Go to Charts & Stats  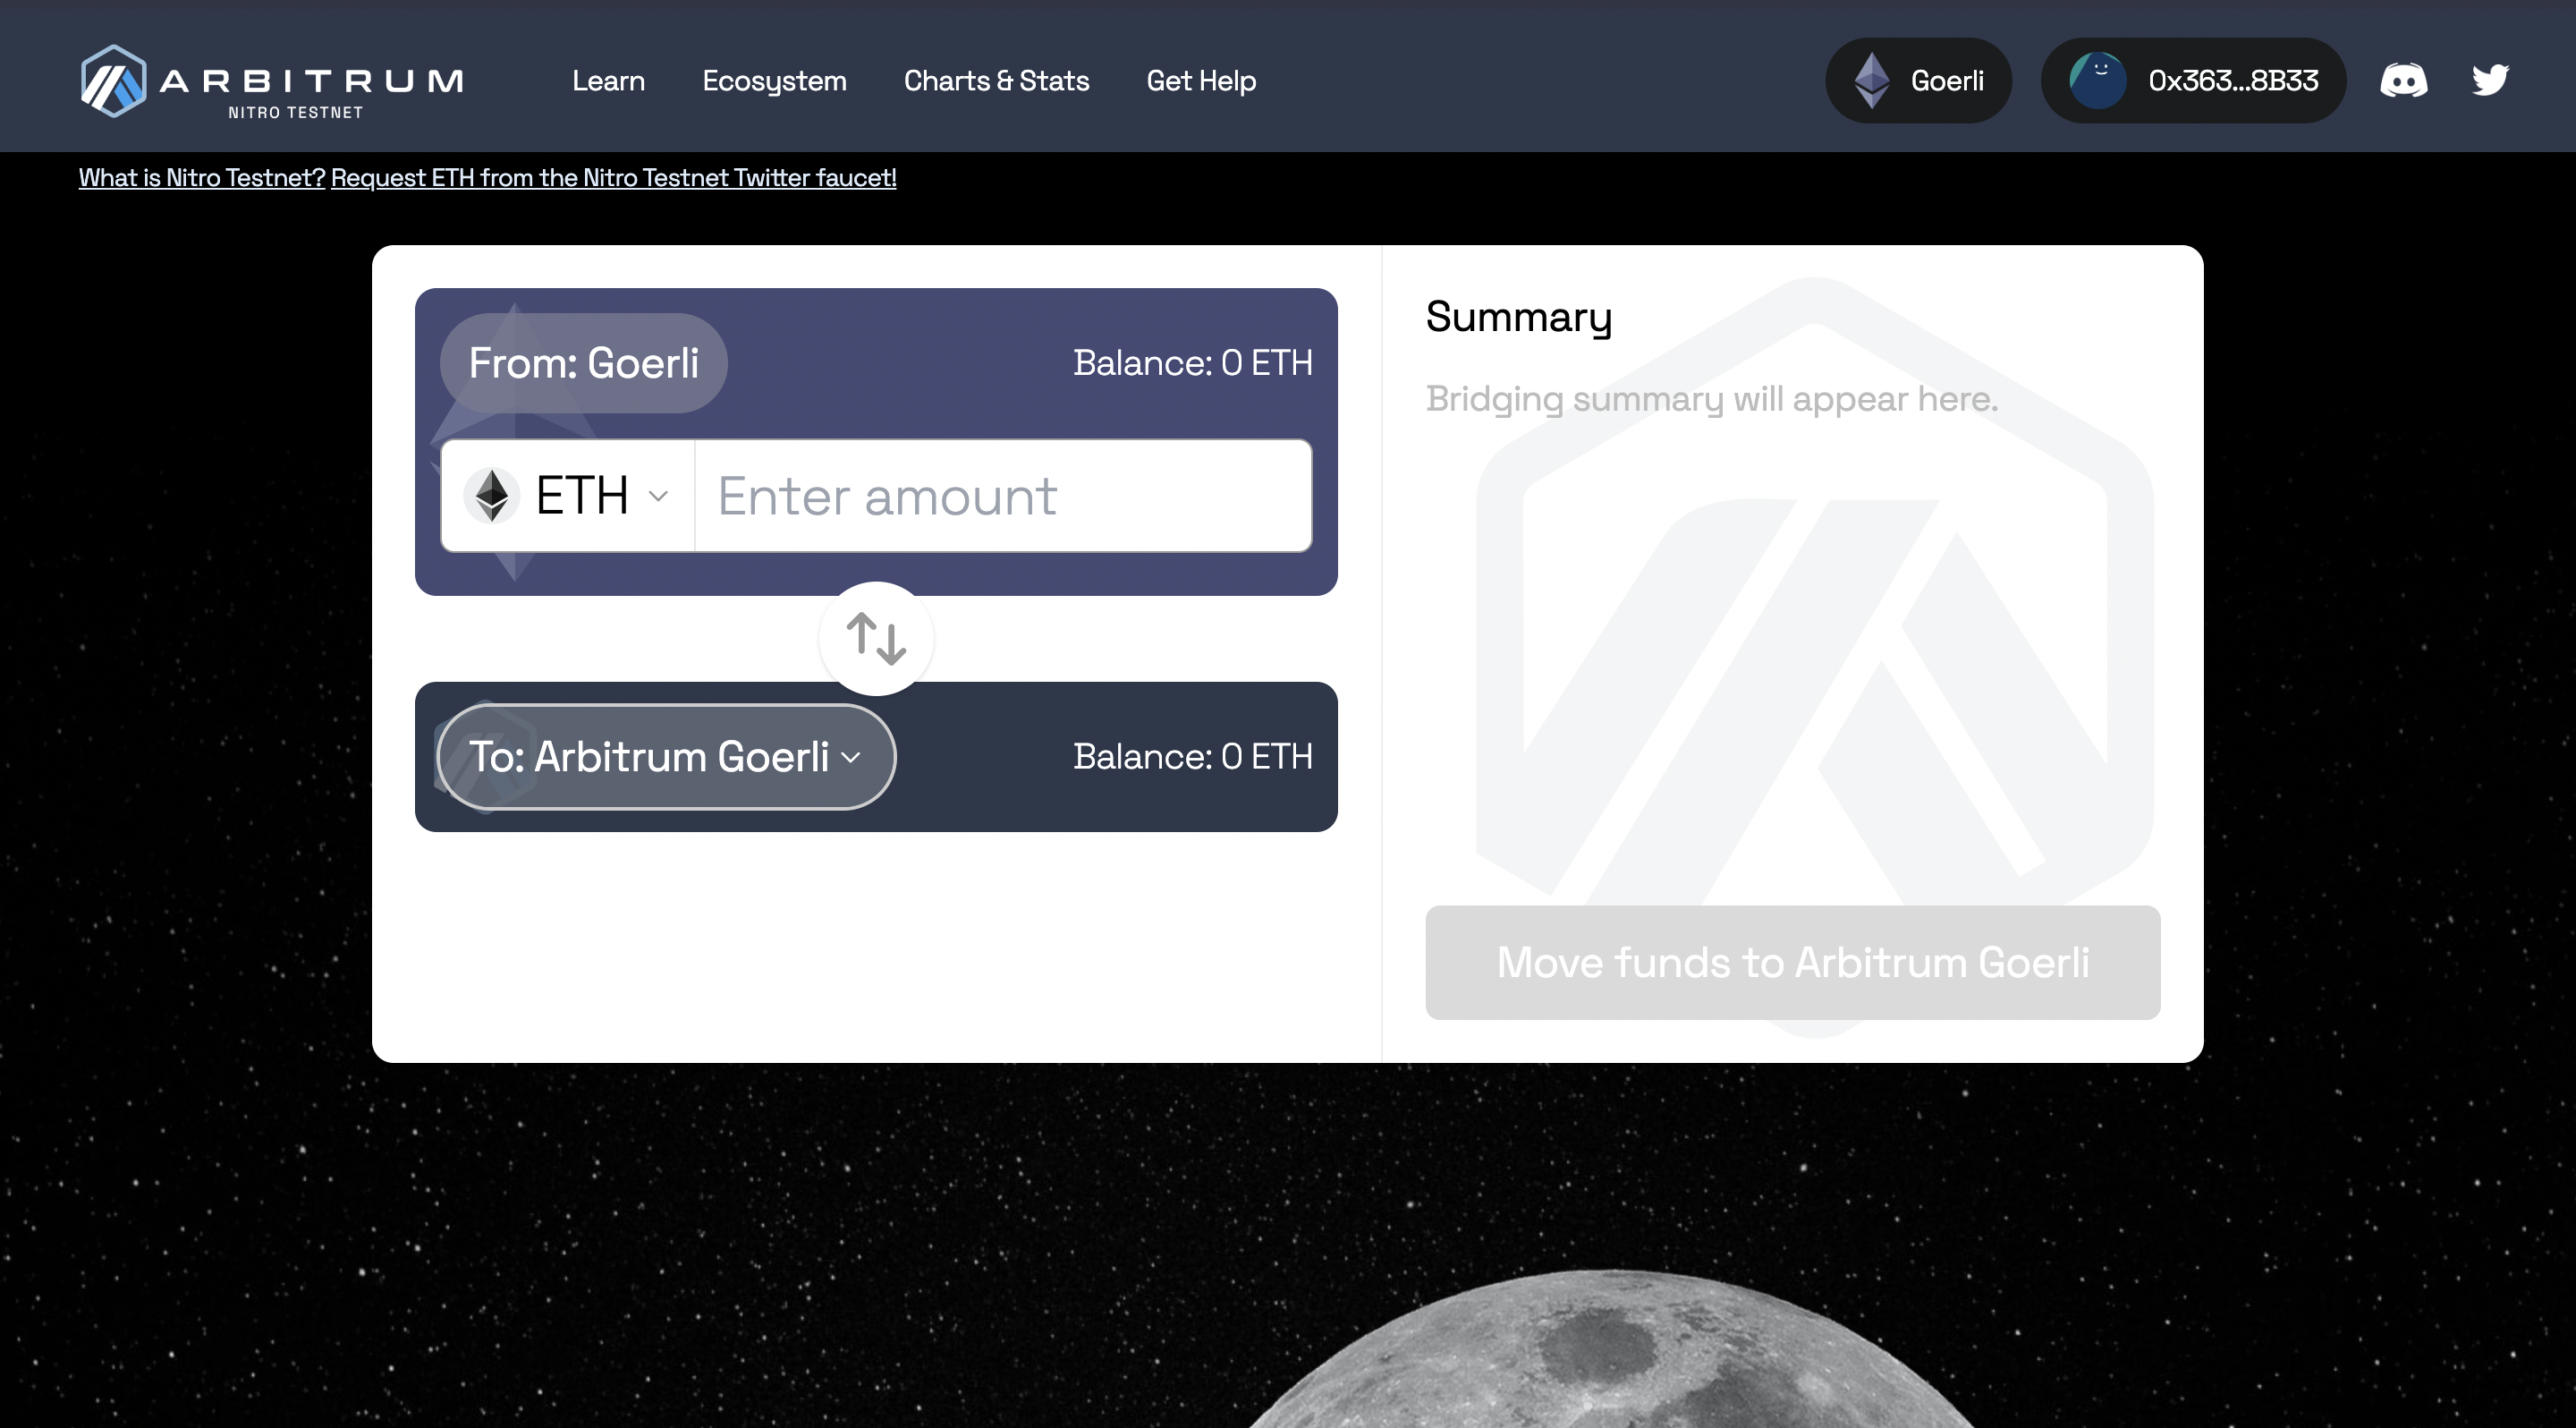click(x=996, y=80)
